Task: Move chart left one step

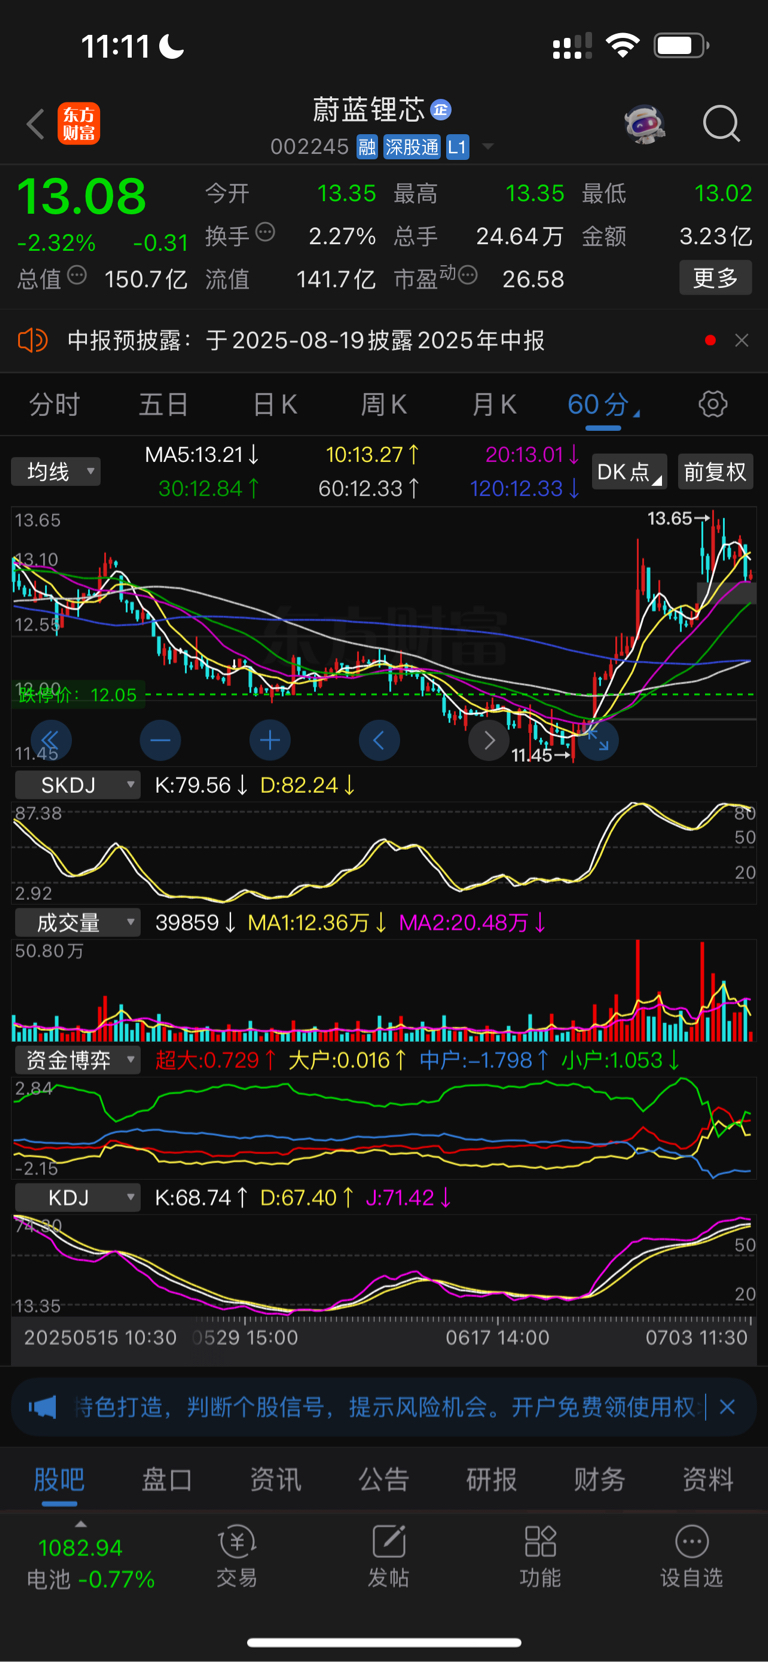Action: 379,741
